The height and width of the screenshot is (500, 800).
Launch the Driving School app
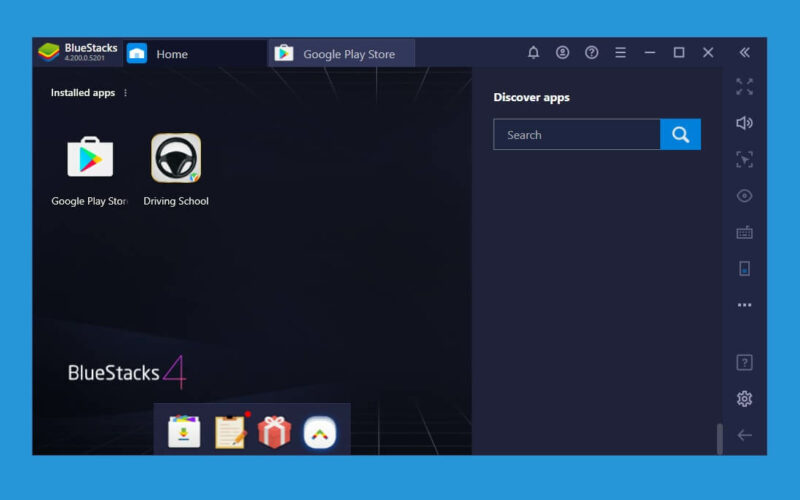[x=176, y=158]
